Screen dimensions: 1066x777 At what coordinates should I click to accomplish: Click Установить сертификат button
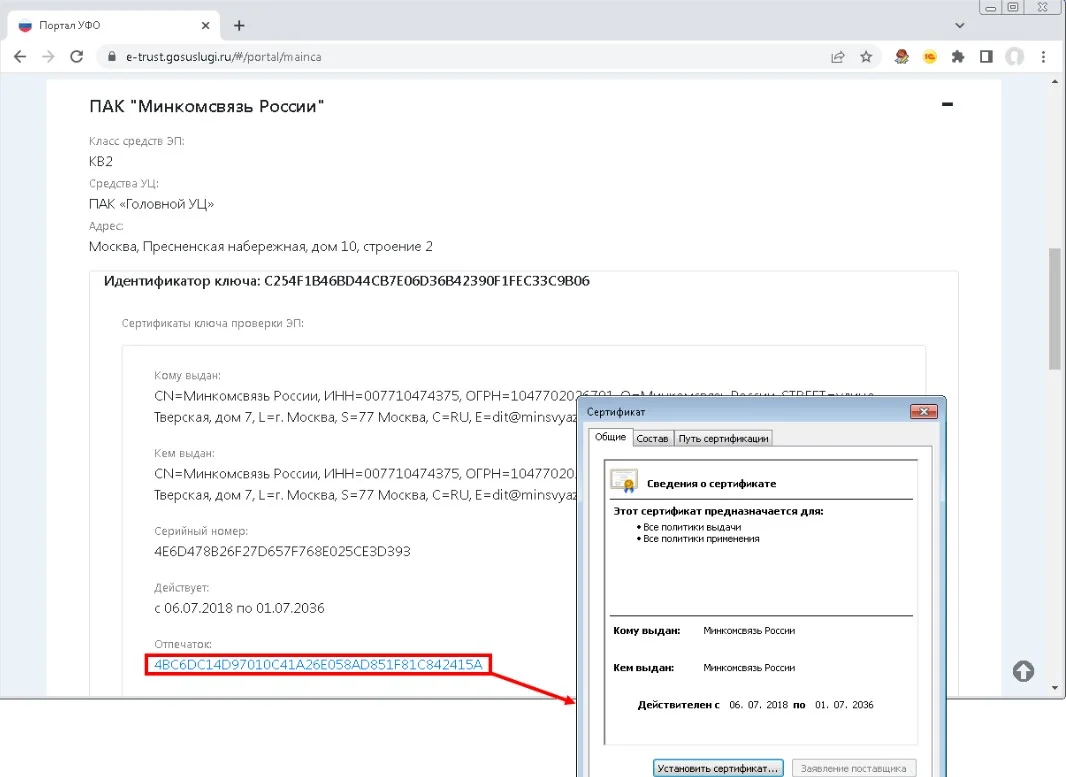tap(718, 768)
